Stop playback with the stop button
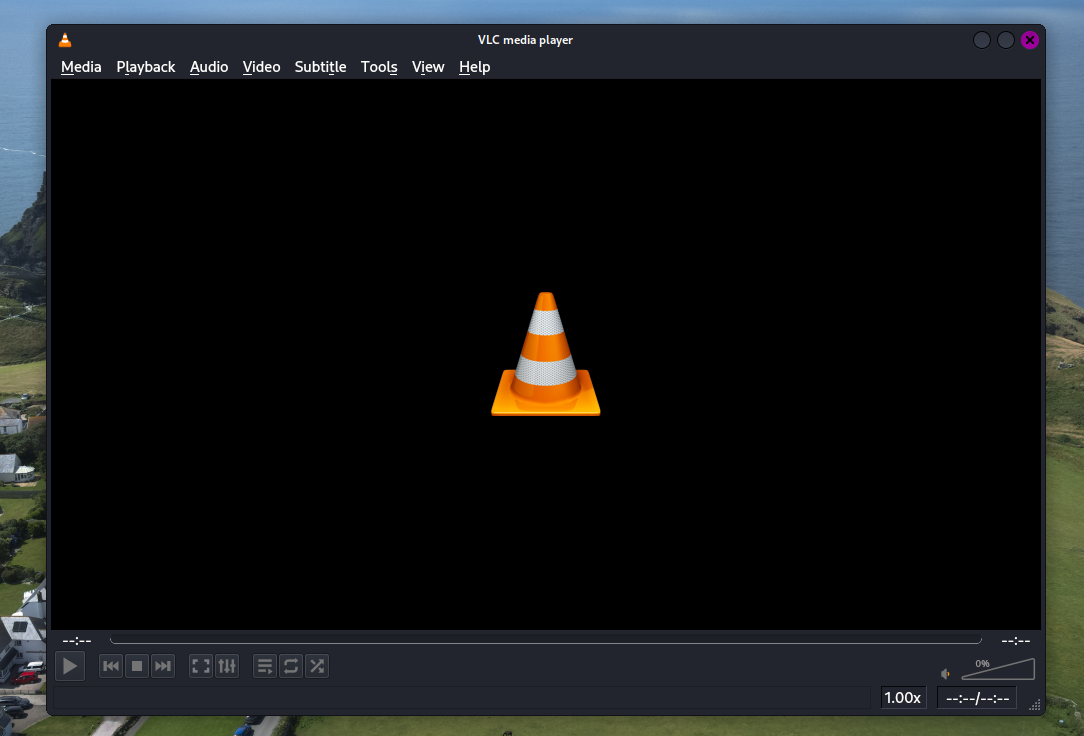Image resolution: width=1084 pixels, height=736 pixels. (x=137, y=666)
